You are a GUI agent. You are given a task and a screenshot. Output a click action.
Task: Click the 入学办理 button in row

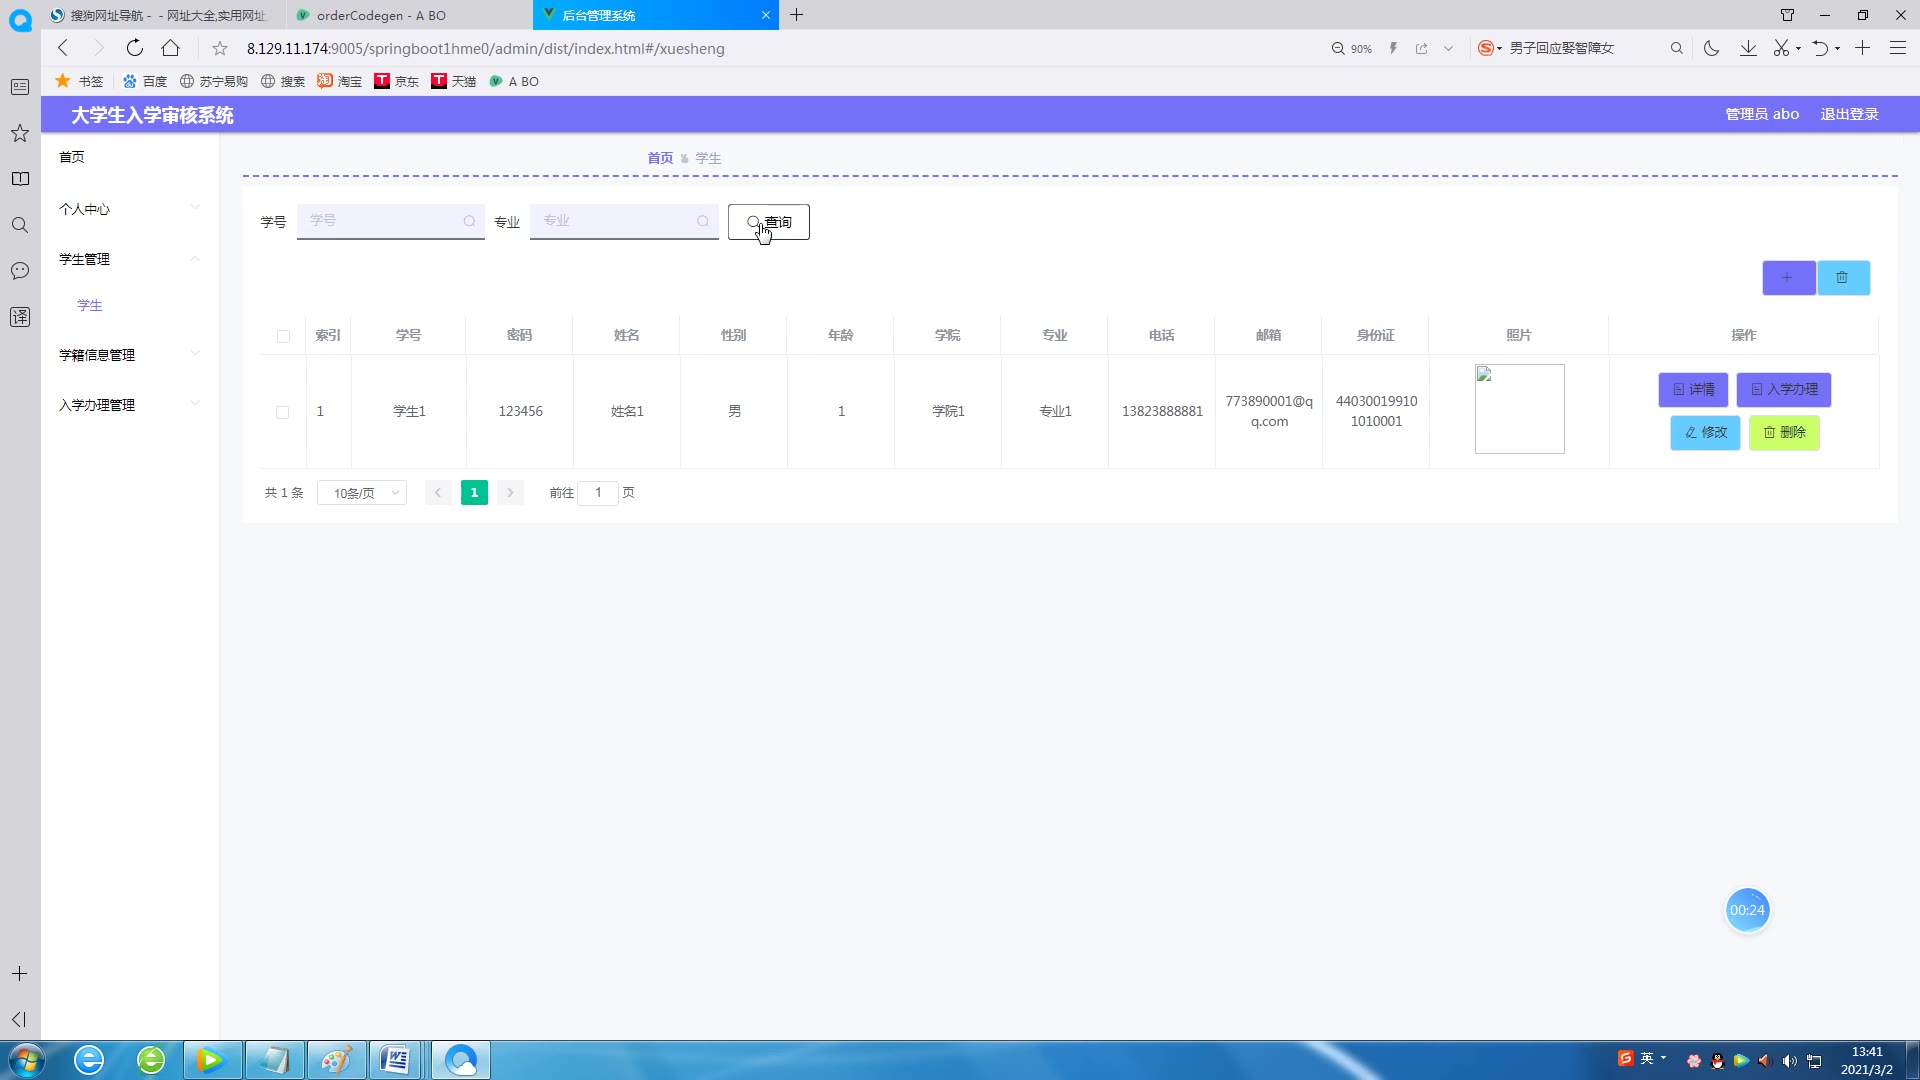1783,389
